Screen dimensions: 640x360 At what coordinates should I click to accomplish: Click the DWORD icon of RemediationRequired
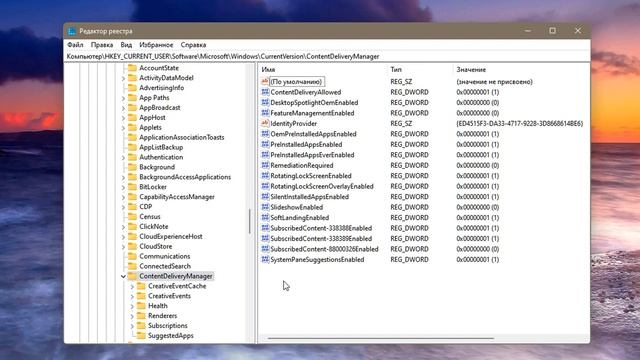coord(265,165)
